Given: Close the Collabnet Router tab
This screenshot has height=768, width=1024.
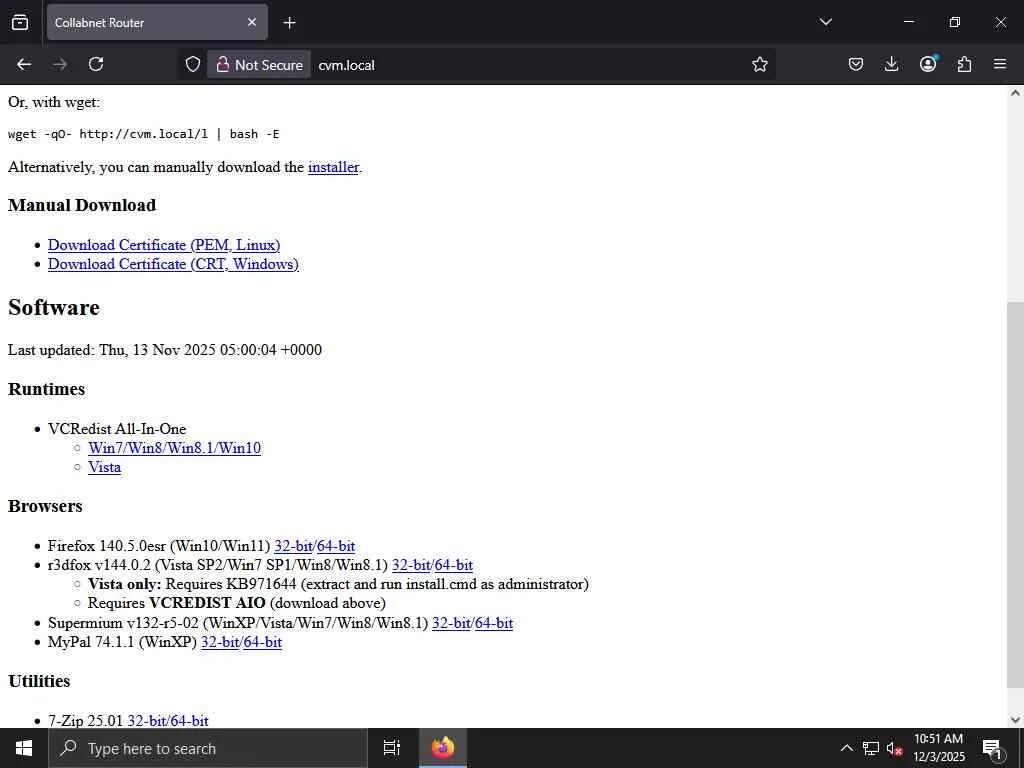Looking at the screenshot, I should [x=252, y=22].
